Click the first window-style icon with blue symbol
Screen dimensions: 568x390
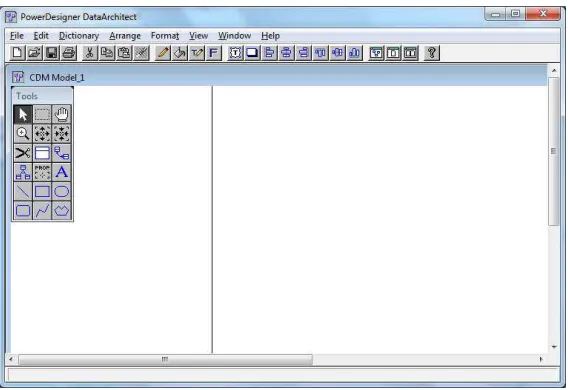[376, 53]
